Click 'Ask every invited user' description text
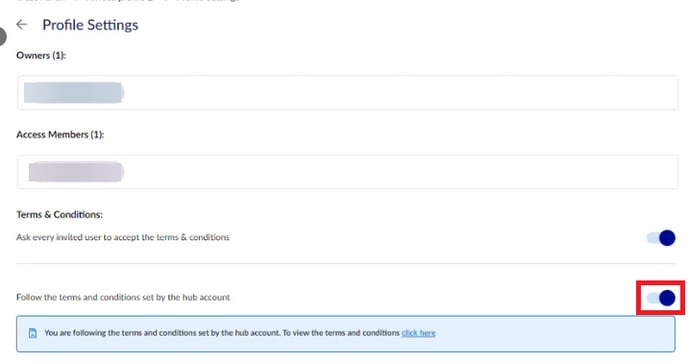 pyautogui.click(x=123, y=237)
